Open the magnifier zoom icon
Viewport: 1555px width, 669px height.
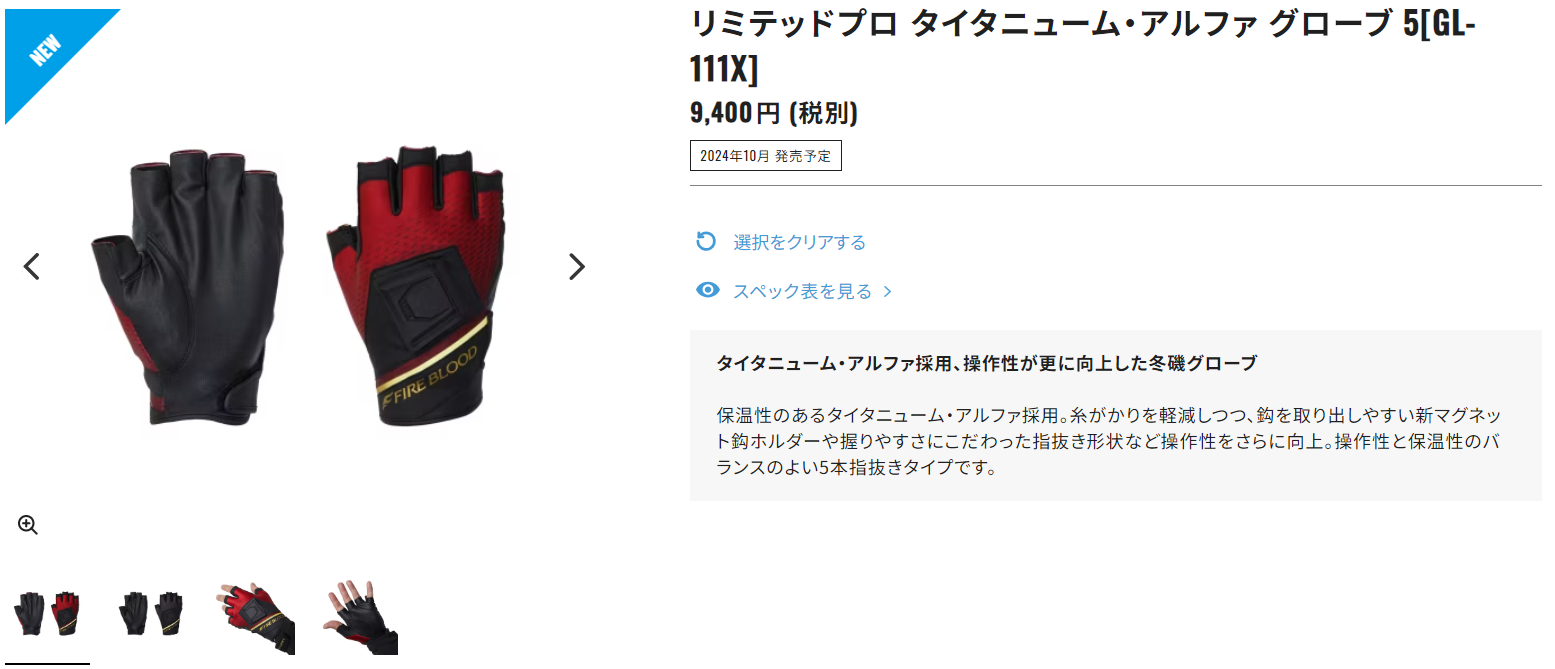tap(28, 525)
